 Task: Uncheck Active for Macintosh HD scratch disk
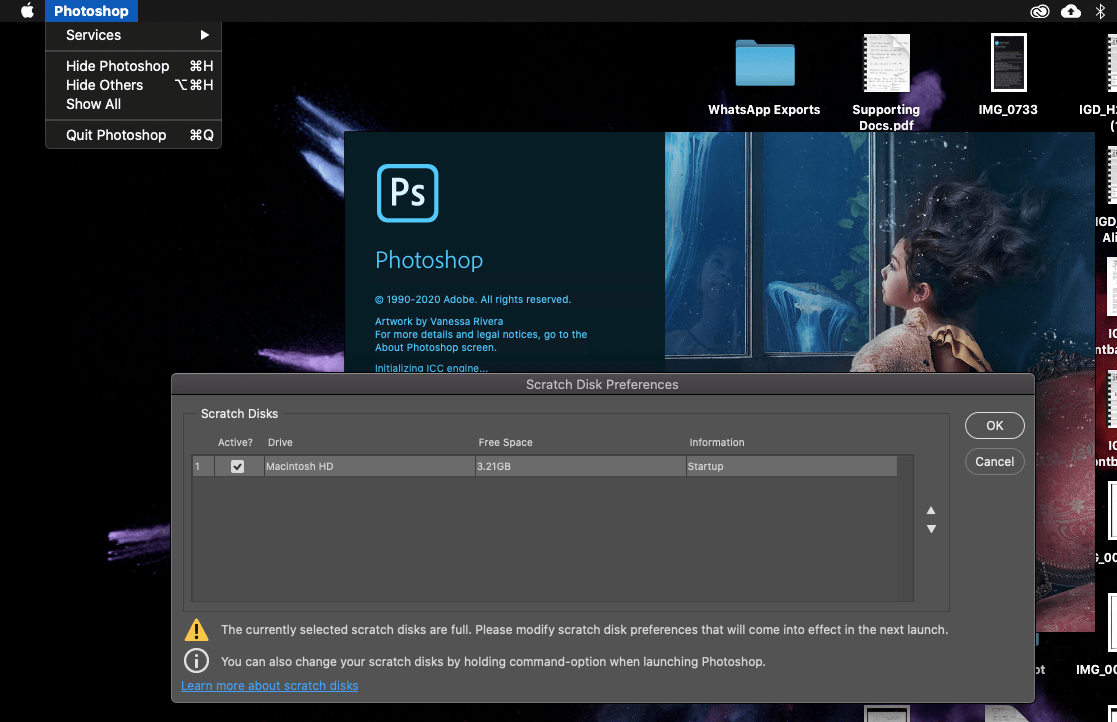[239, 465]
